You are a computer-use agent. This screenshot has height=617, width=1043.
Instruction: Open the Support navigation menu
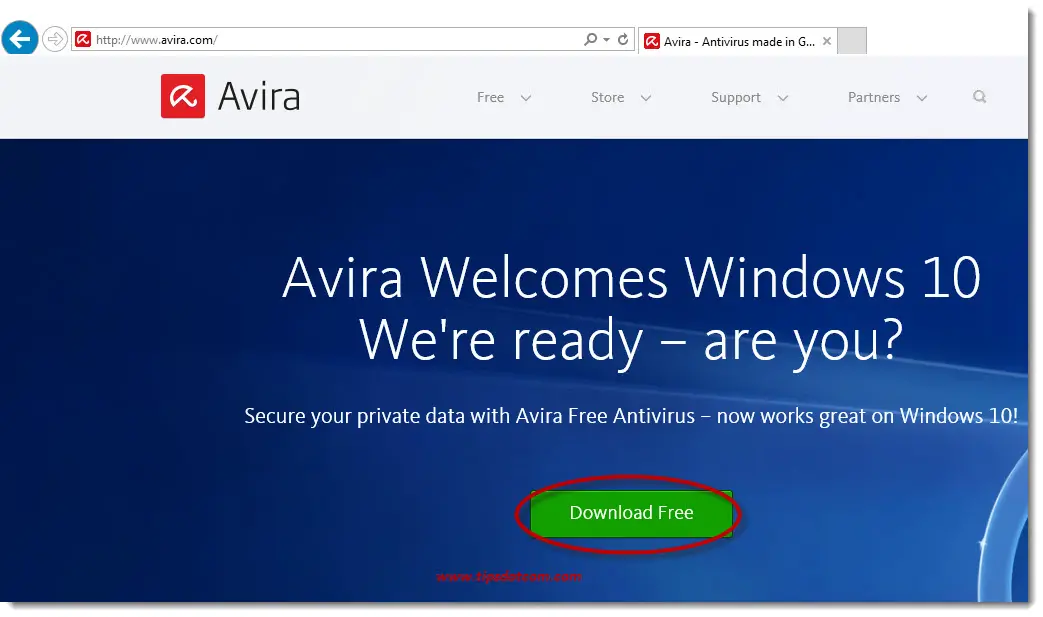(x=736, y=98)
